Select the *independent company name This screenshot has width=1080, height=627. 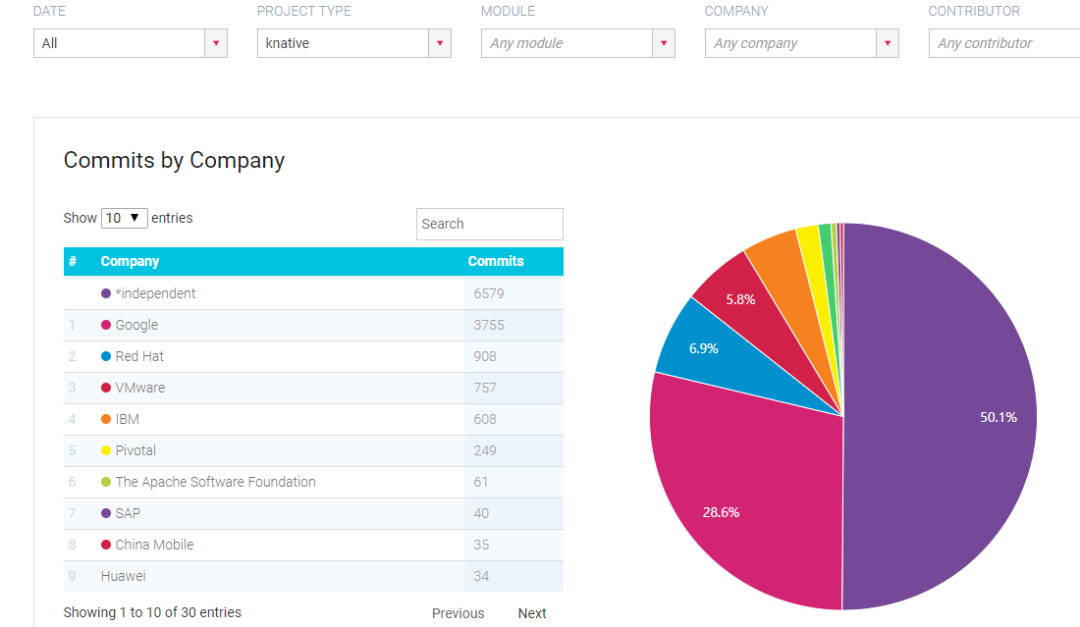pyautogui.click(x=155, y=294)
